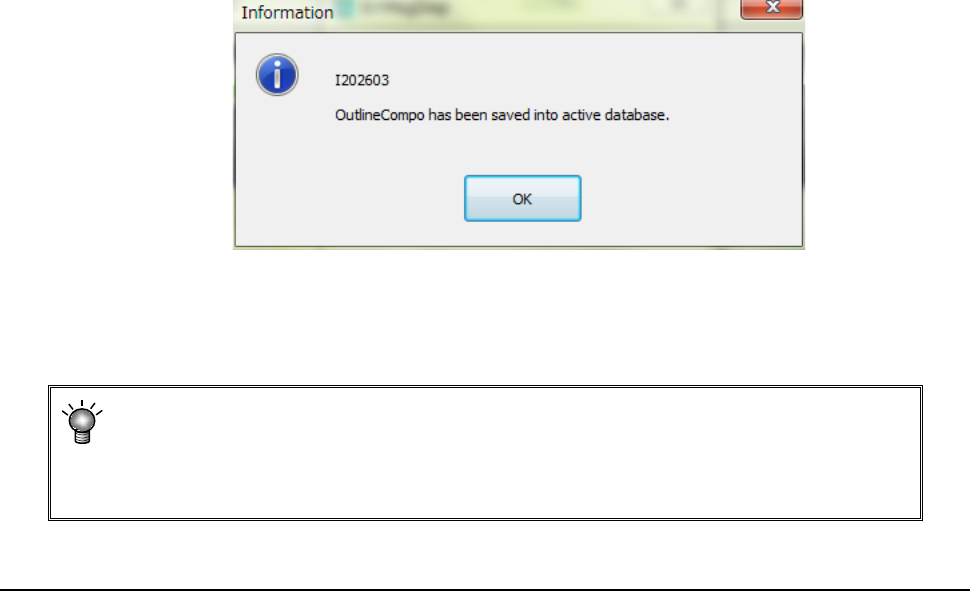Viewport: 970px width, 591px height.
Task: Click the word OutlineCompo in the message
Action: point(379,115)
